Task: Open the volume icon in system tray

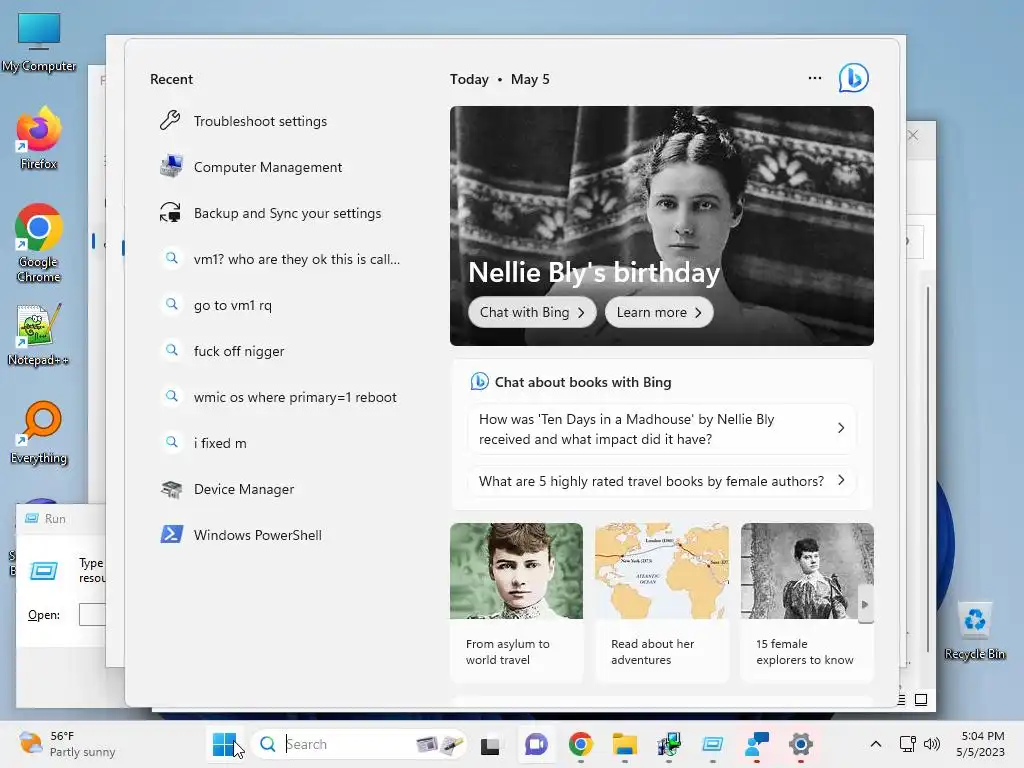Action: pos(932,744)
